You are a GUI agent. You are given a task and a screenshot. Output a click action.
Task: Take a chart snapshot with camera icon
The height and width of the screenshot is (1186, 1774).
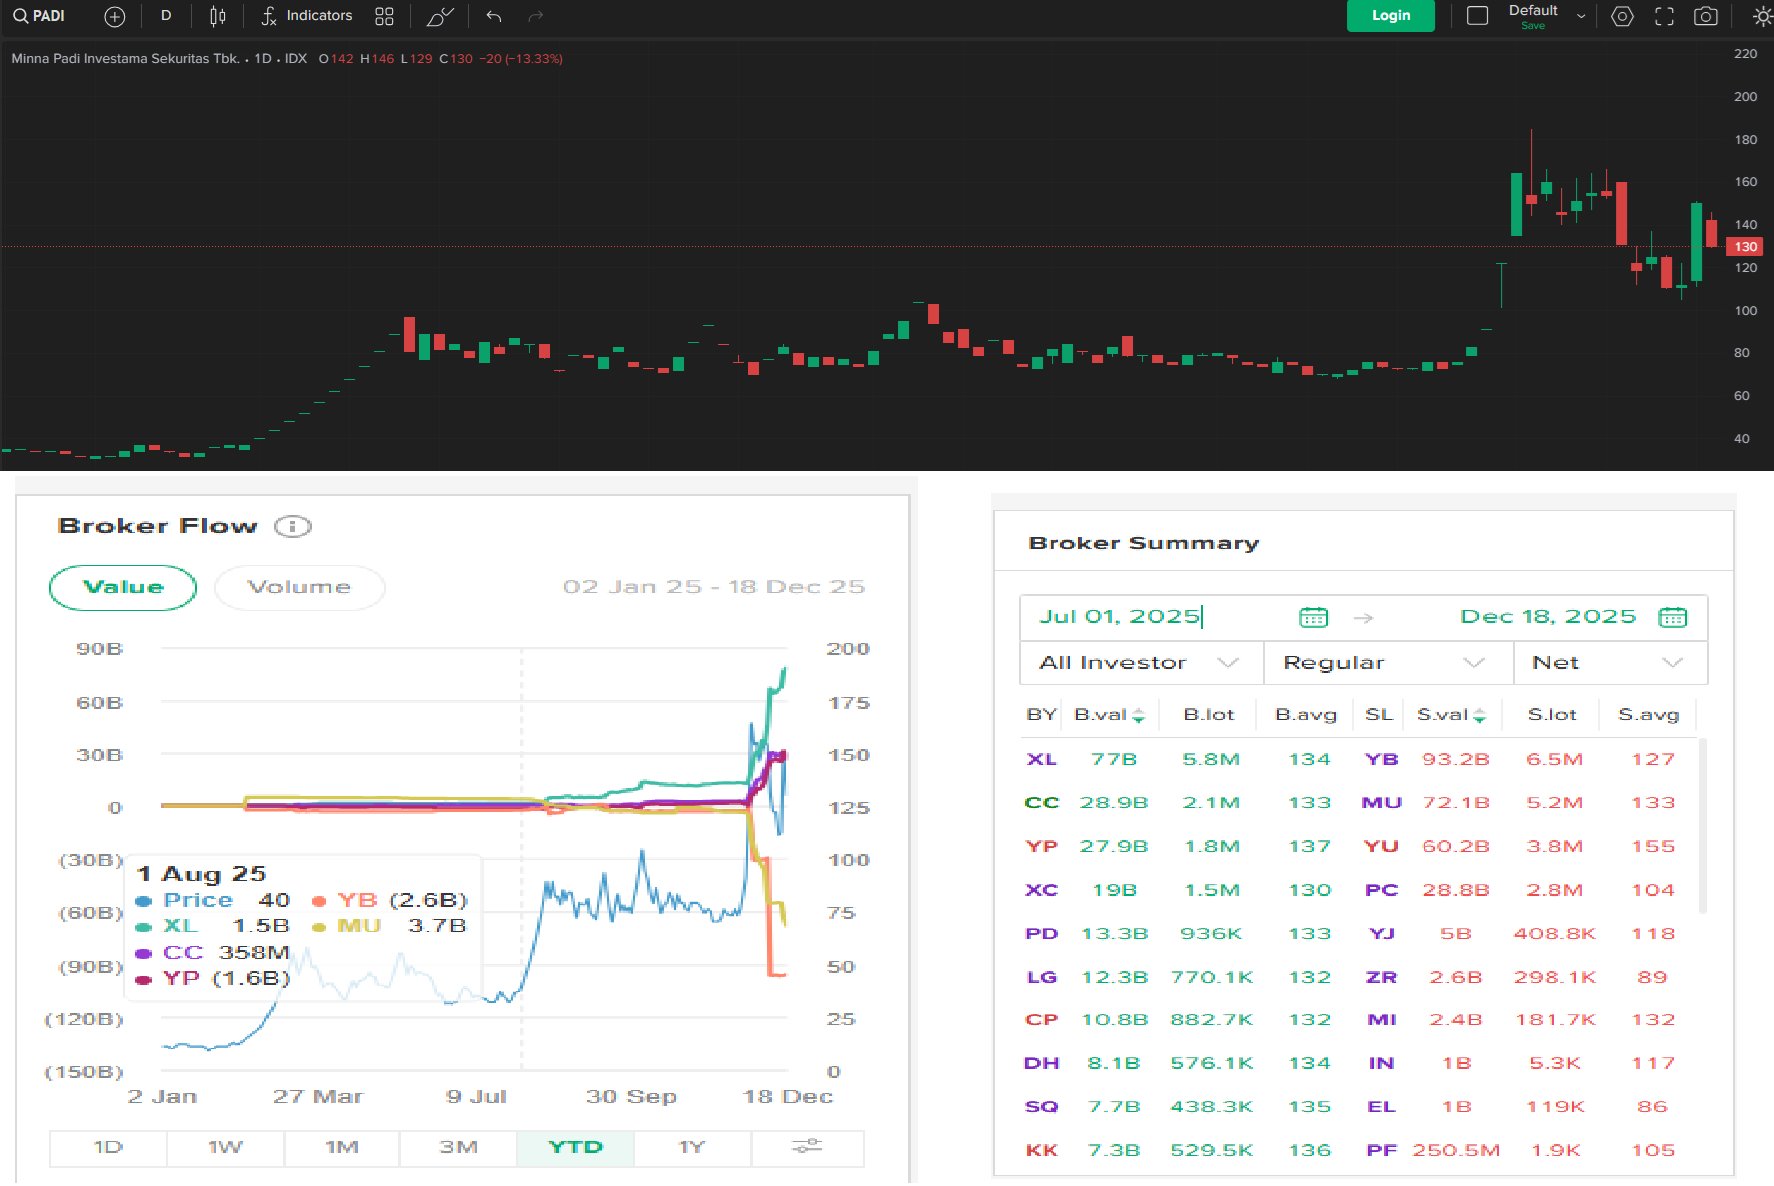point(1706,16)
